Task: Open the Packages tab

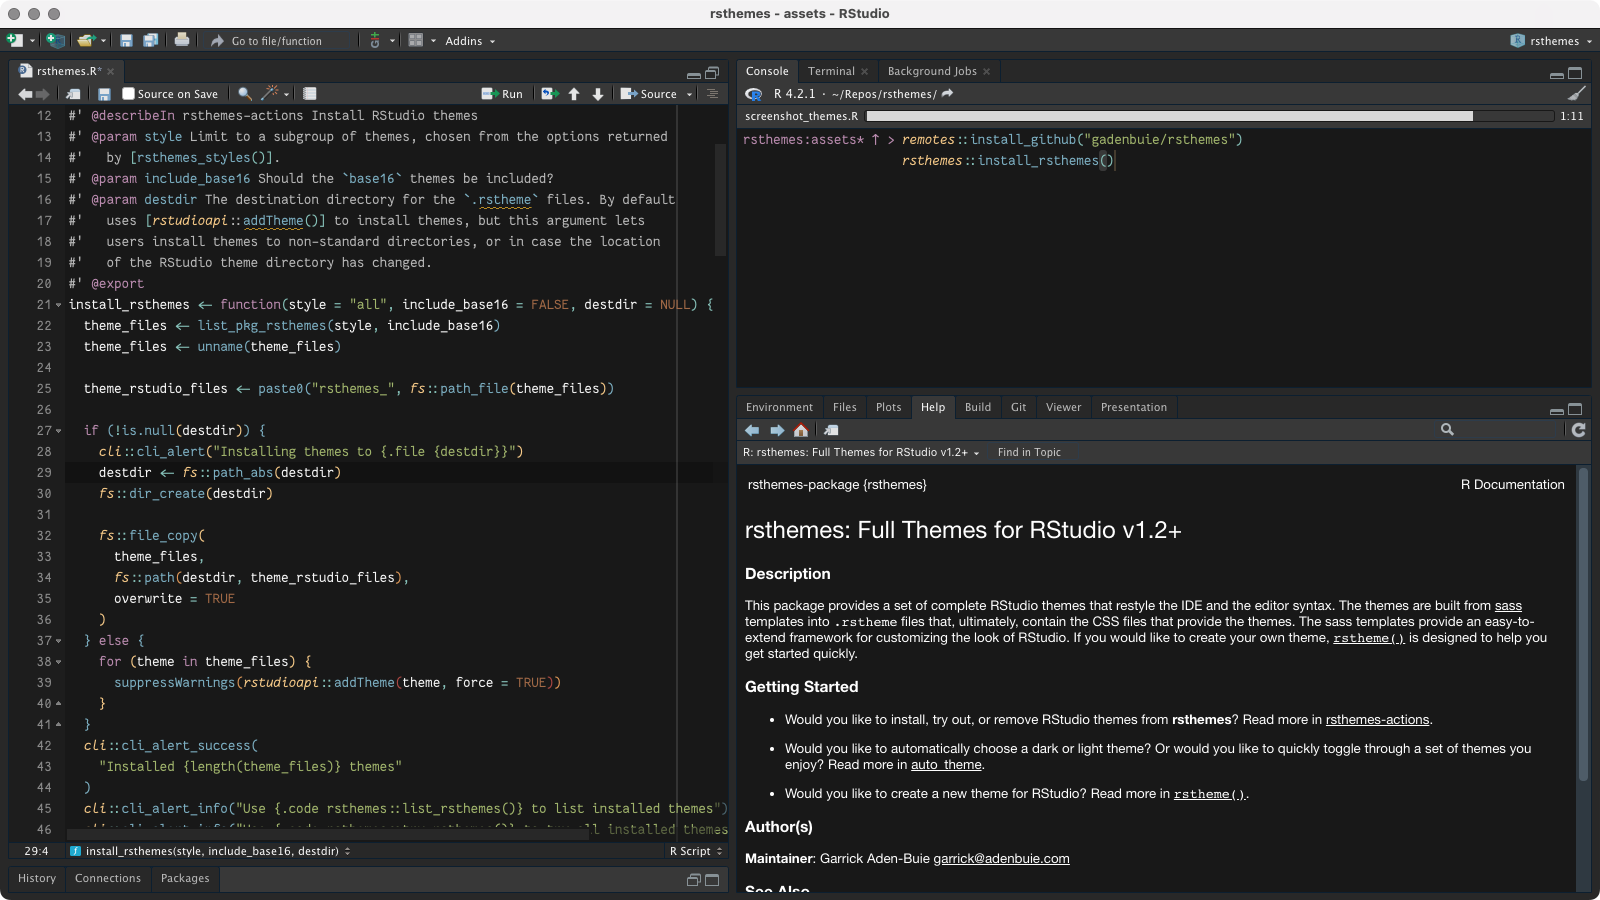Action: point(185,878)
